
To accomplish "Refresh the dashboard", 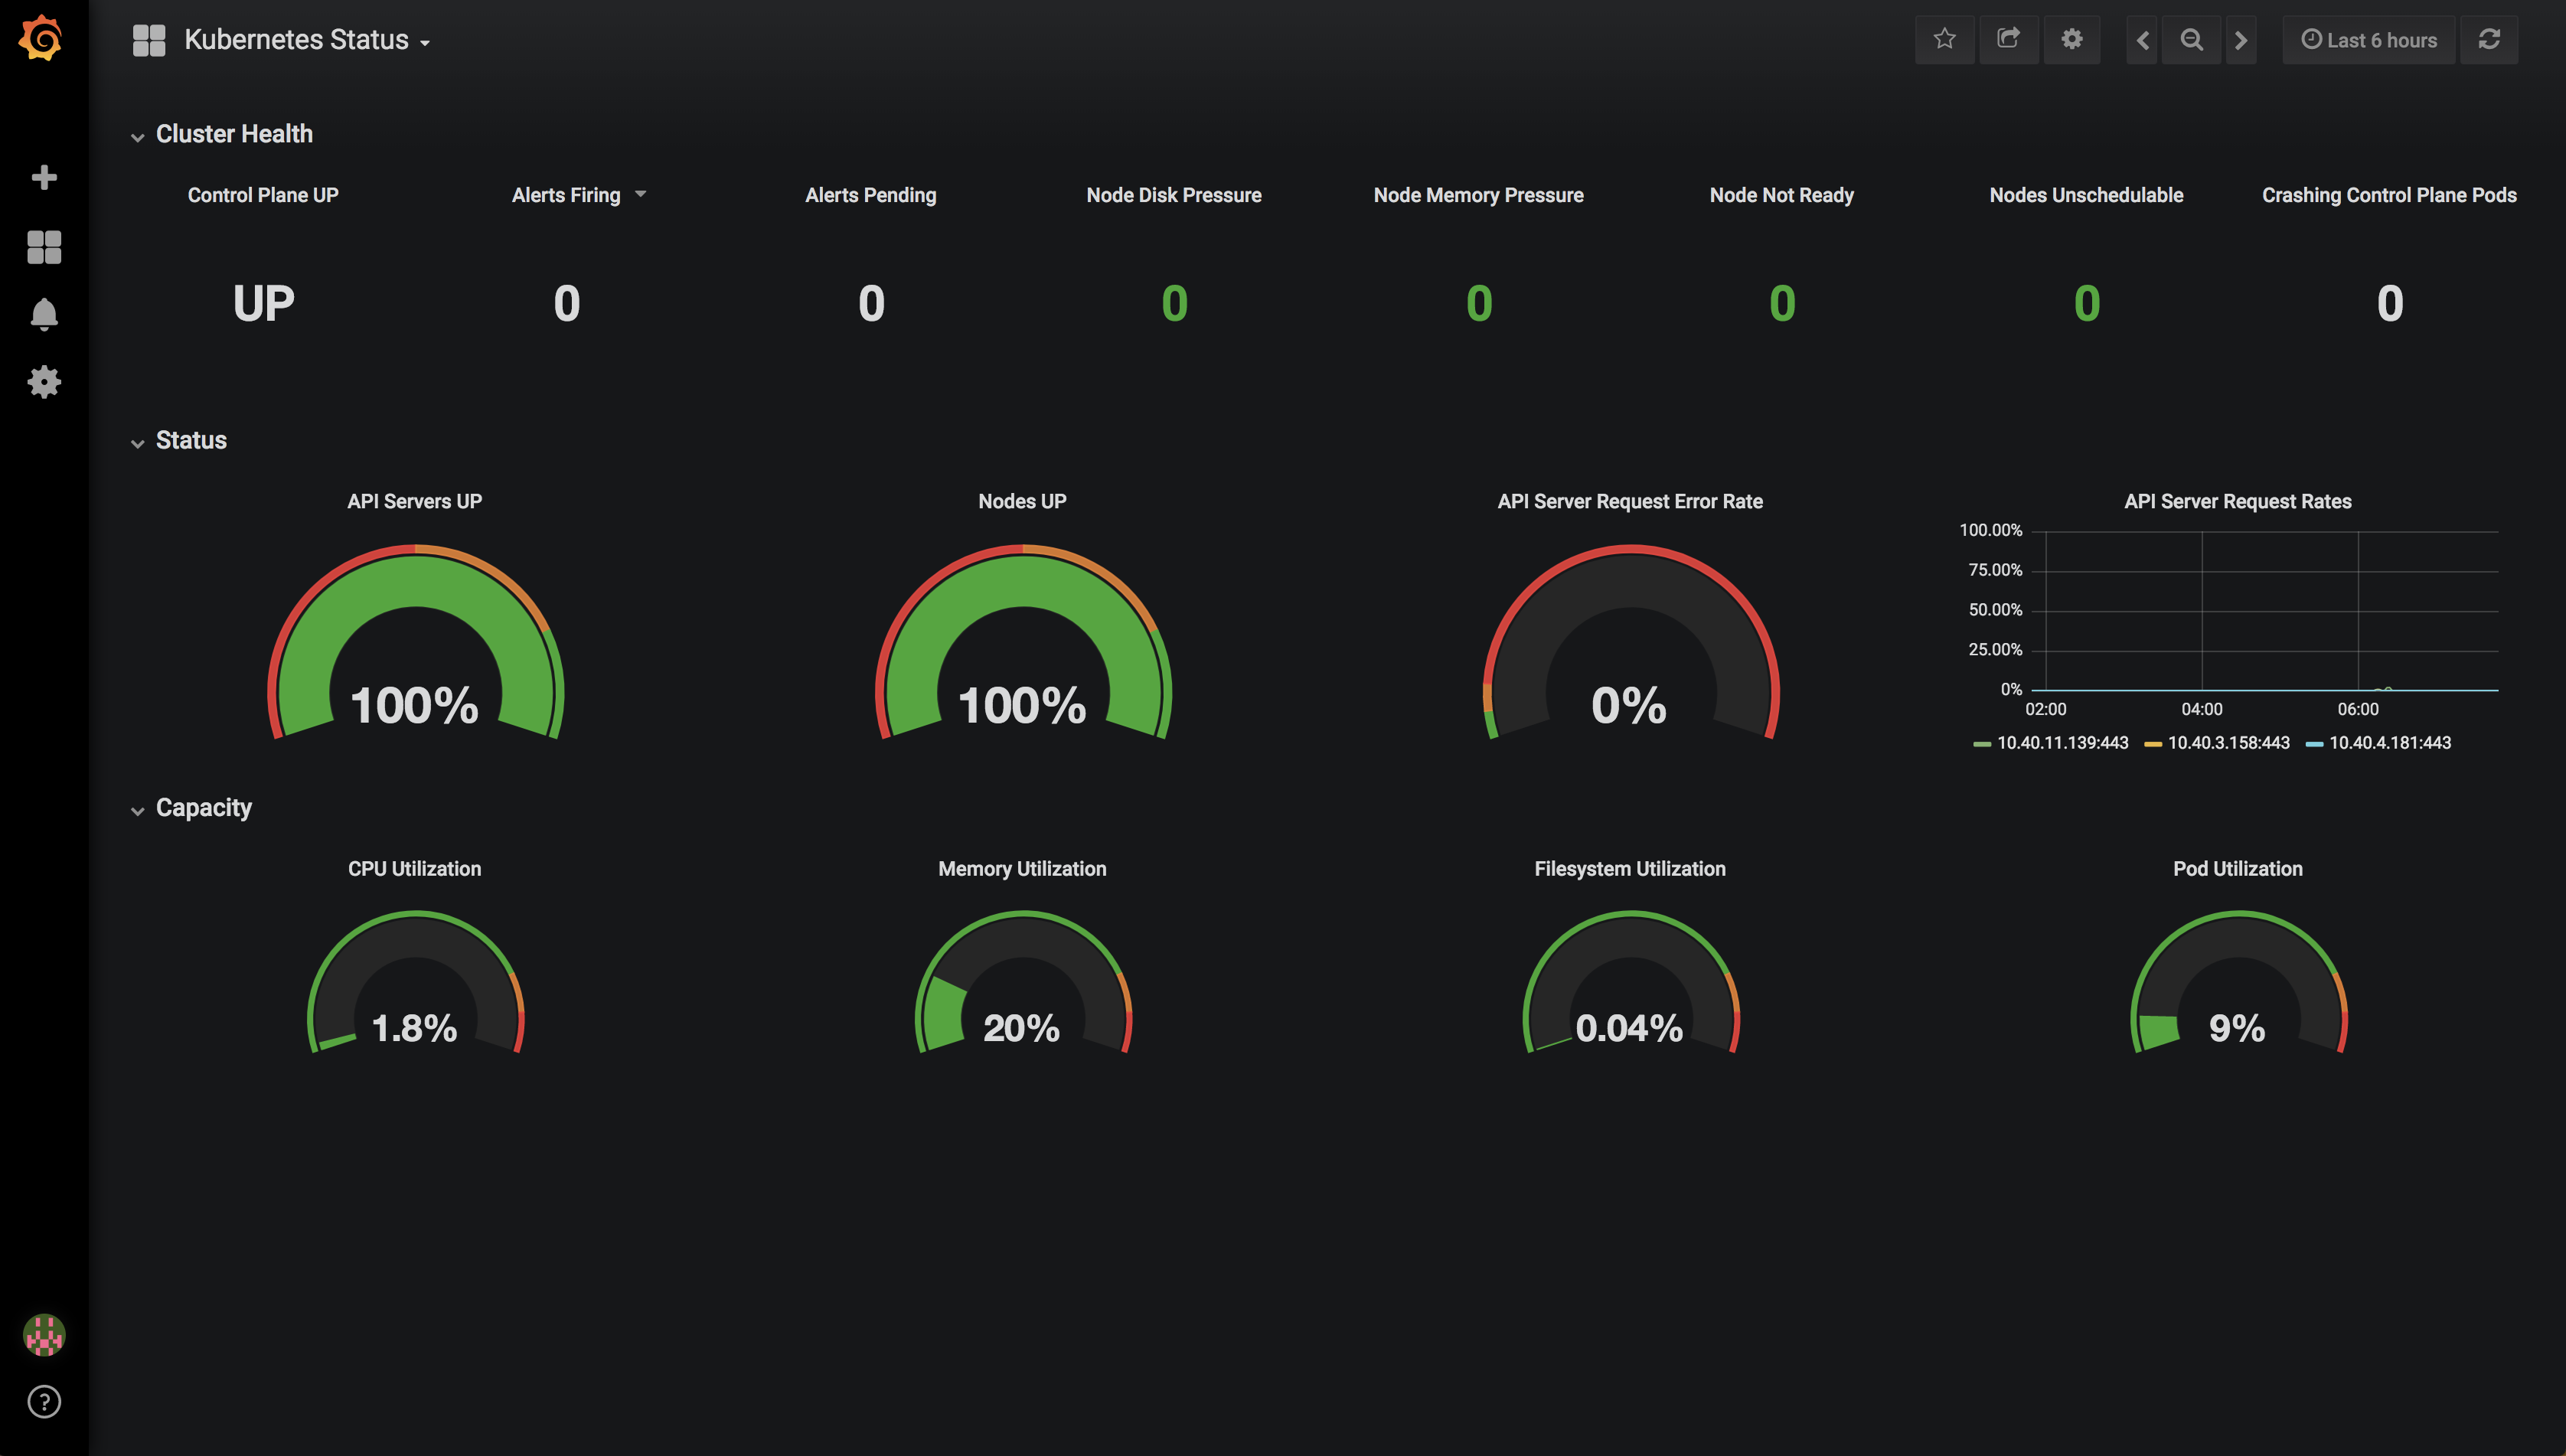I will [x=2489, y=40].
